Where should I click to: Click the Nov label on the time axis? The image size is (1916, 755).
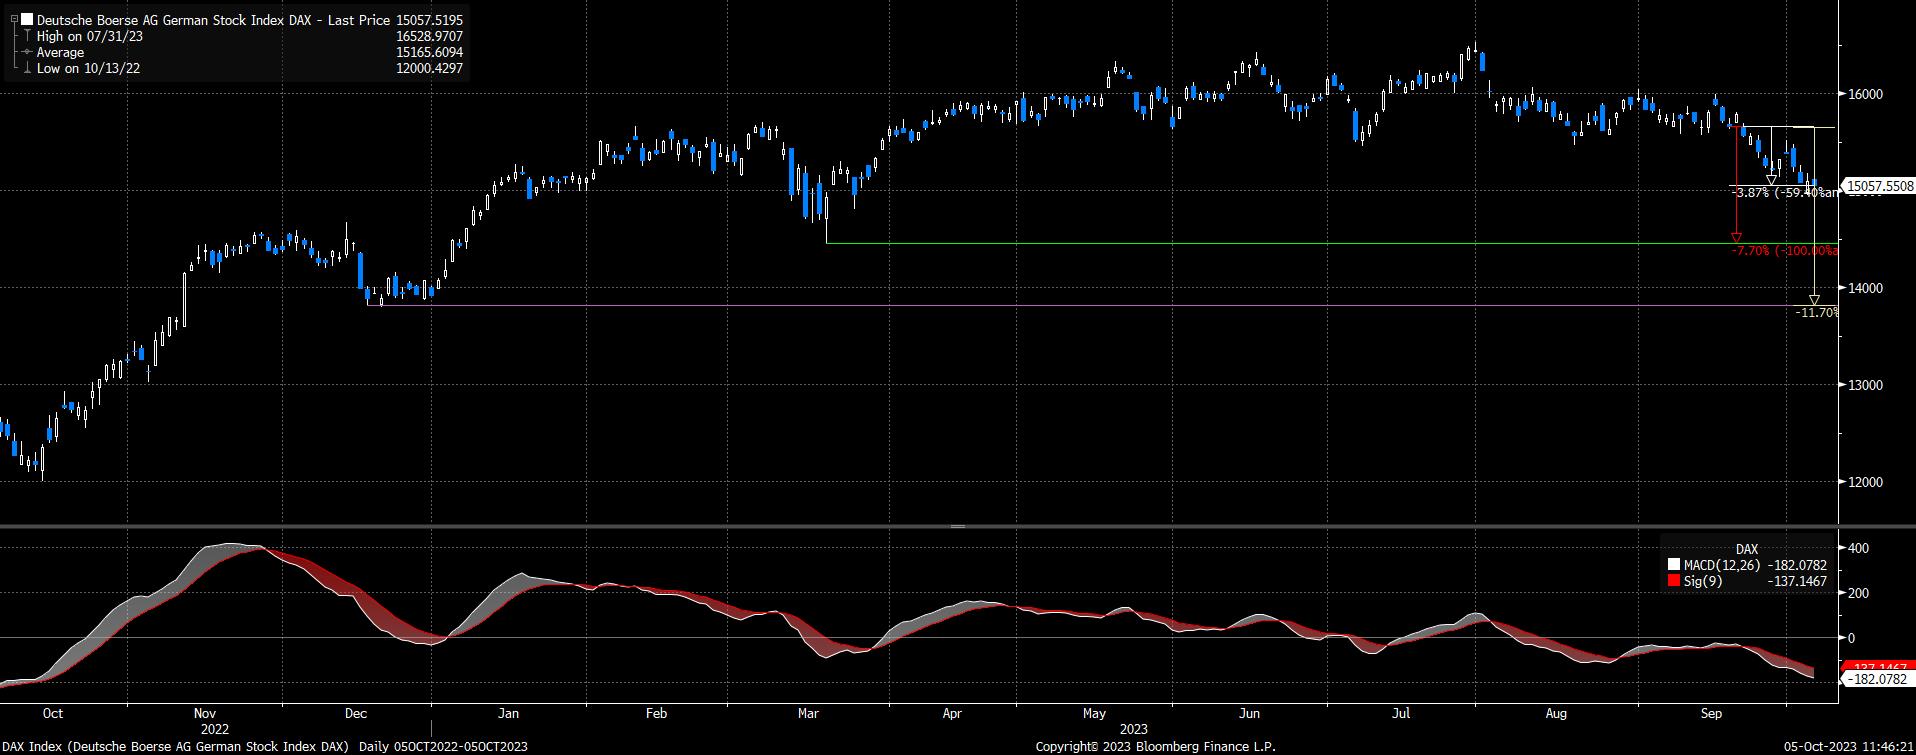(x=204, y=714)
